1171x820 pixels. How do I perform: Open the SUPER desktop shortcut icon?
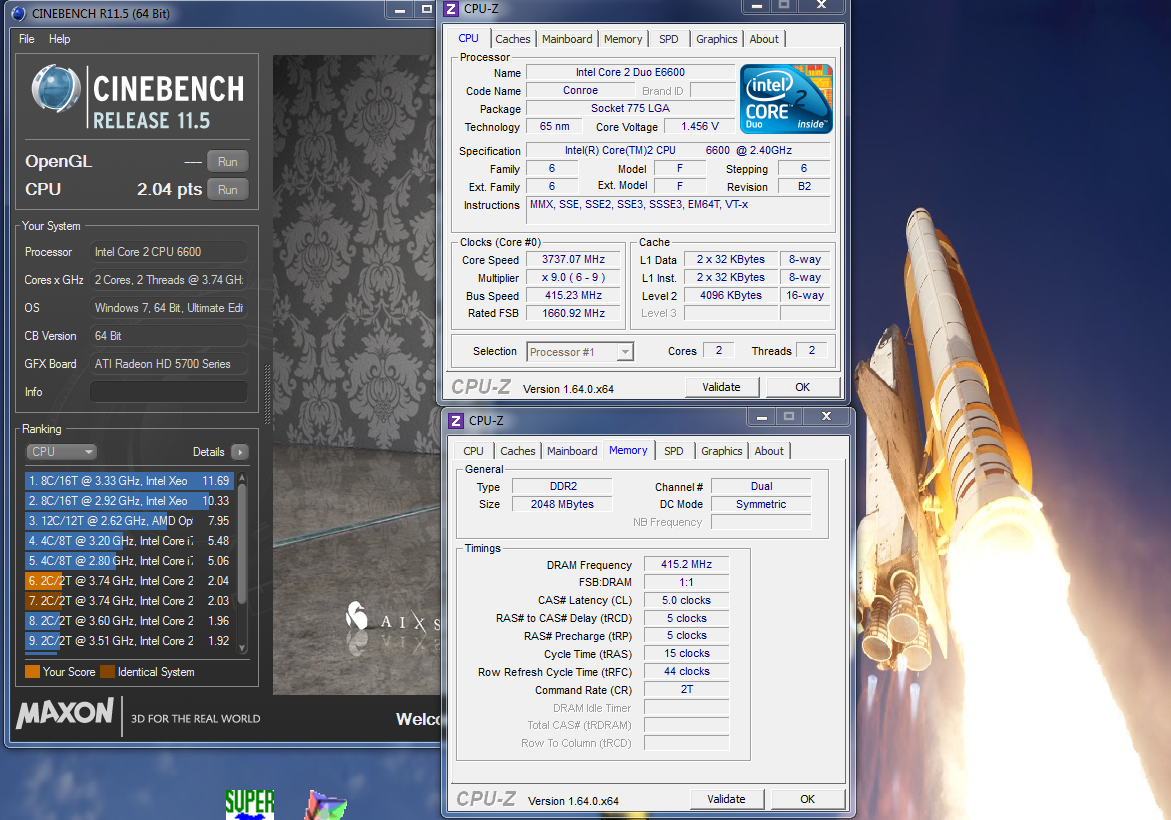(x=249, y=804)
